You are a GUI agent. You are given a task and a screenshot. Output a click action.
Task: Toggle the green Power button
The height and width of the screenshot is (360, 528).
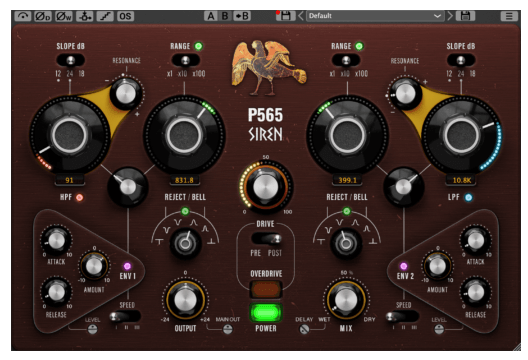point(266,313)
